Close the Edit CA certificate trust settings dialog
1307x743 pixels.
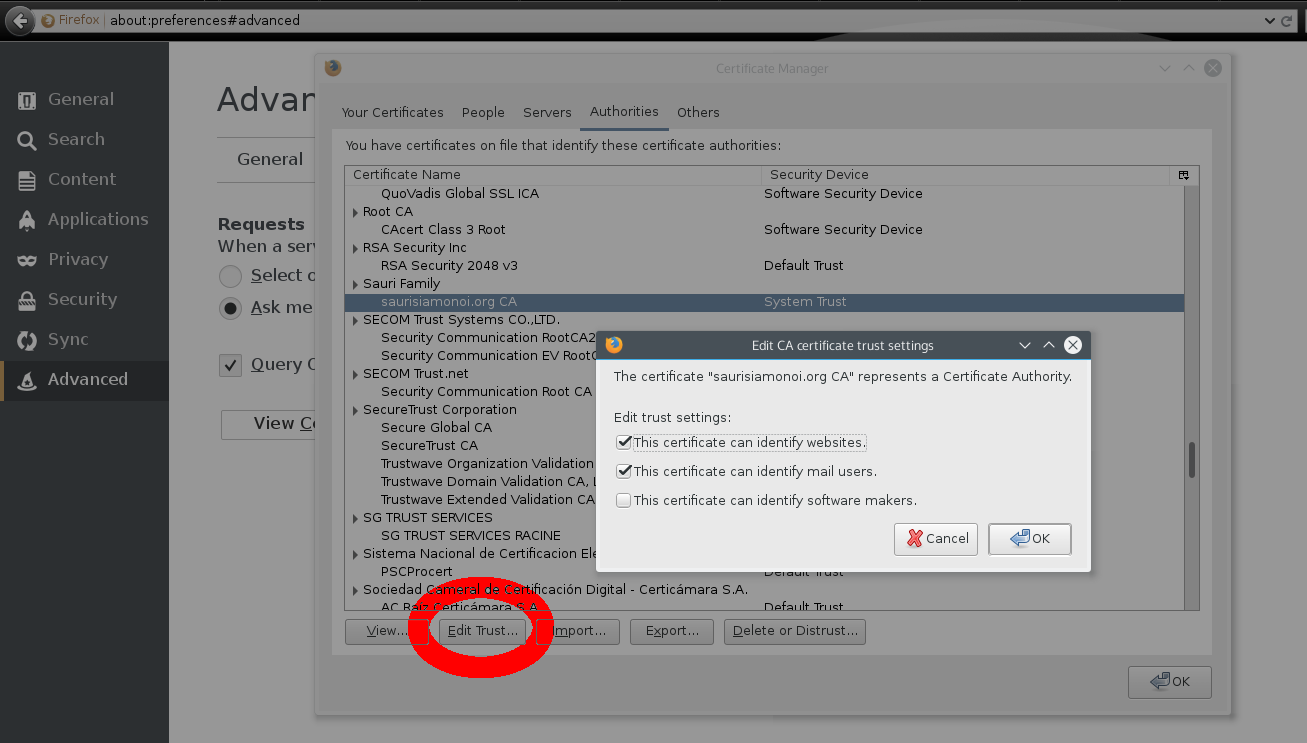(x=1073, y=345)
